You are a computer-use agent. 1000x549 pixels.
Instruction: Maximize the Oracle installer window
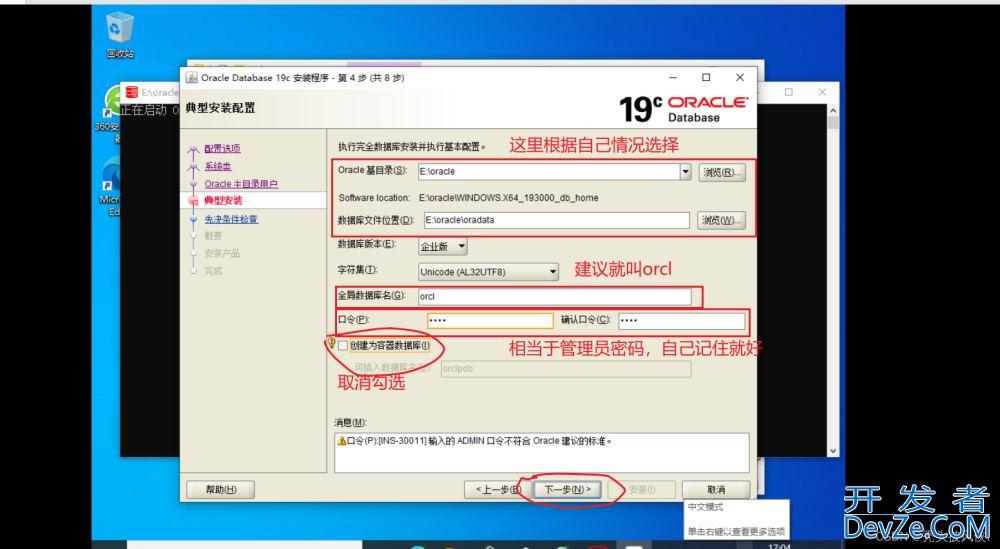point(706,78)
